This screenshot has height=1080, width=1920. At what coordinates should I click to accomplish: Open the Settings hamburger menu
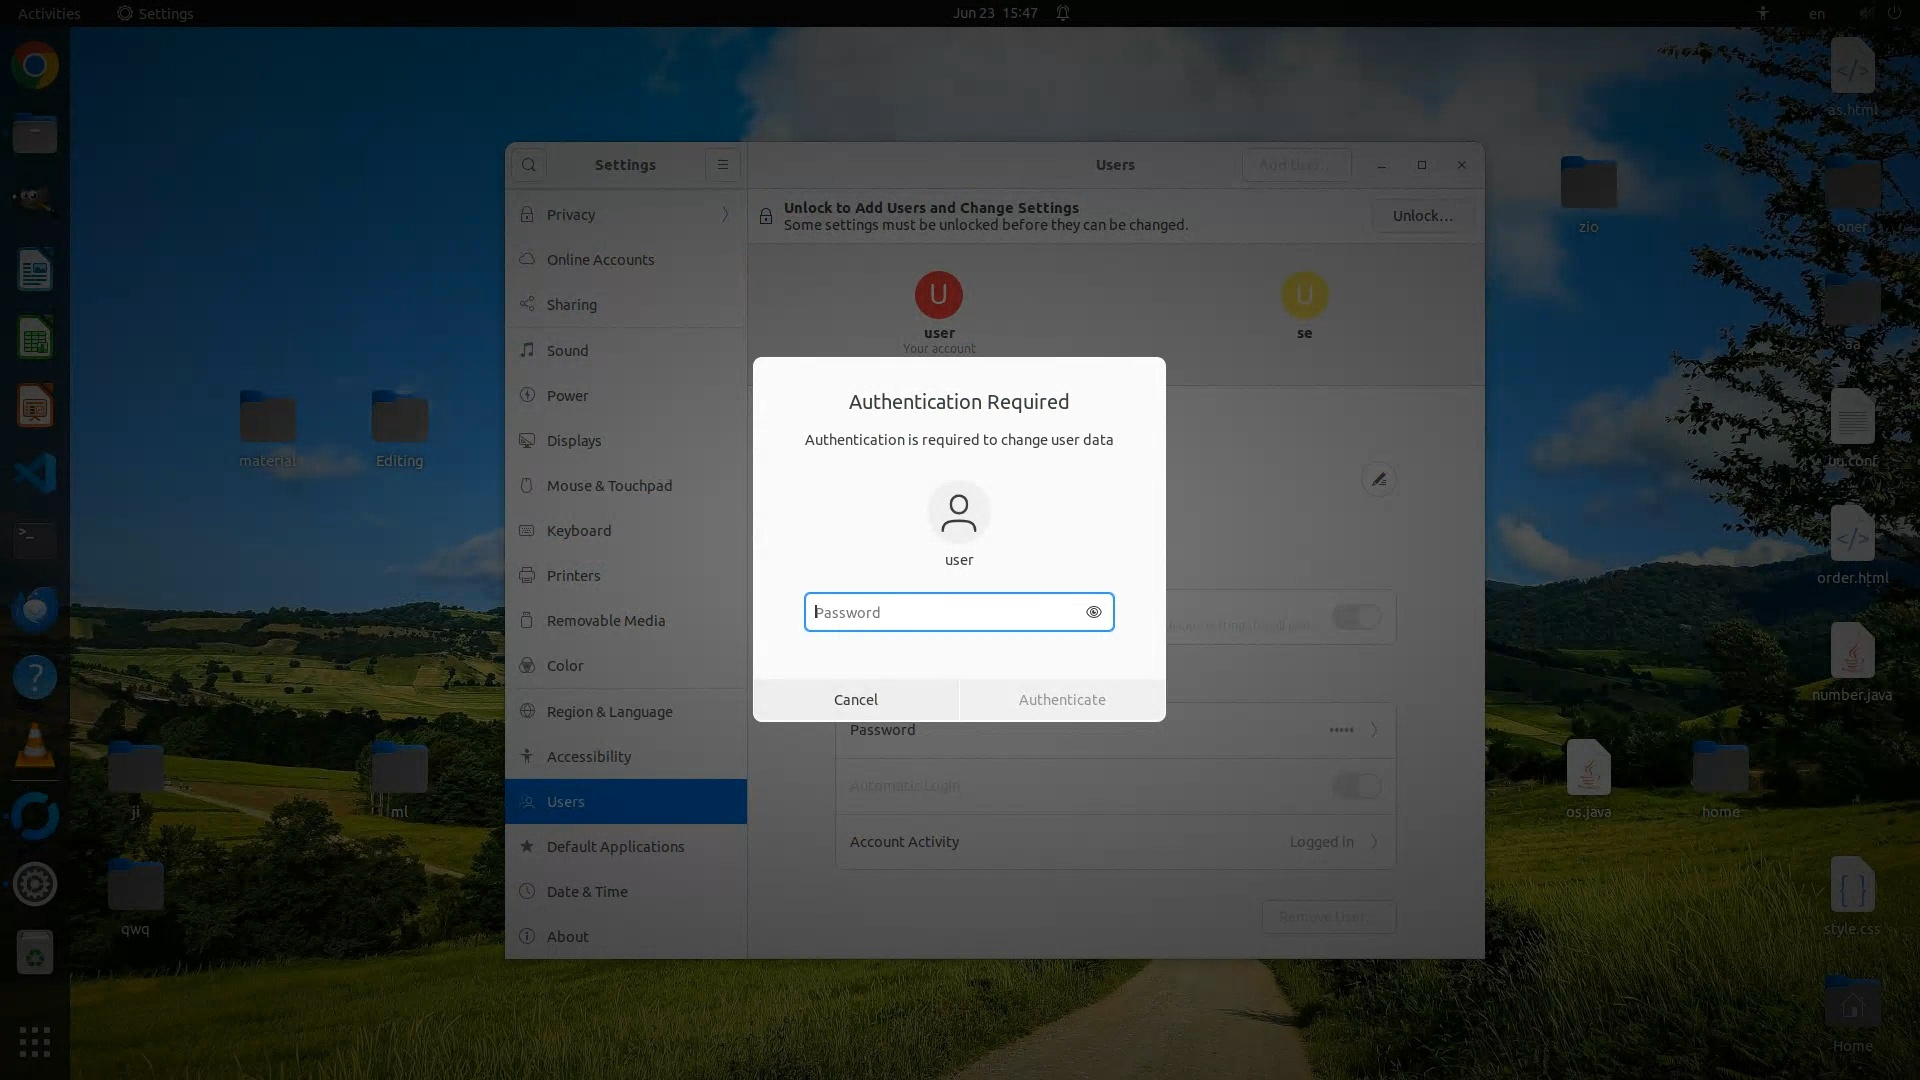point(722,165)
